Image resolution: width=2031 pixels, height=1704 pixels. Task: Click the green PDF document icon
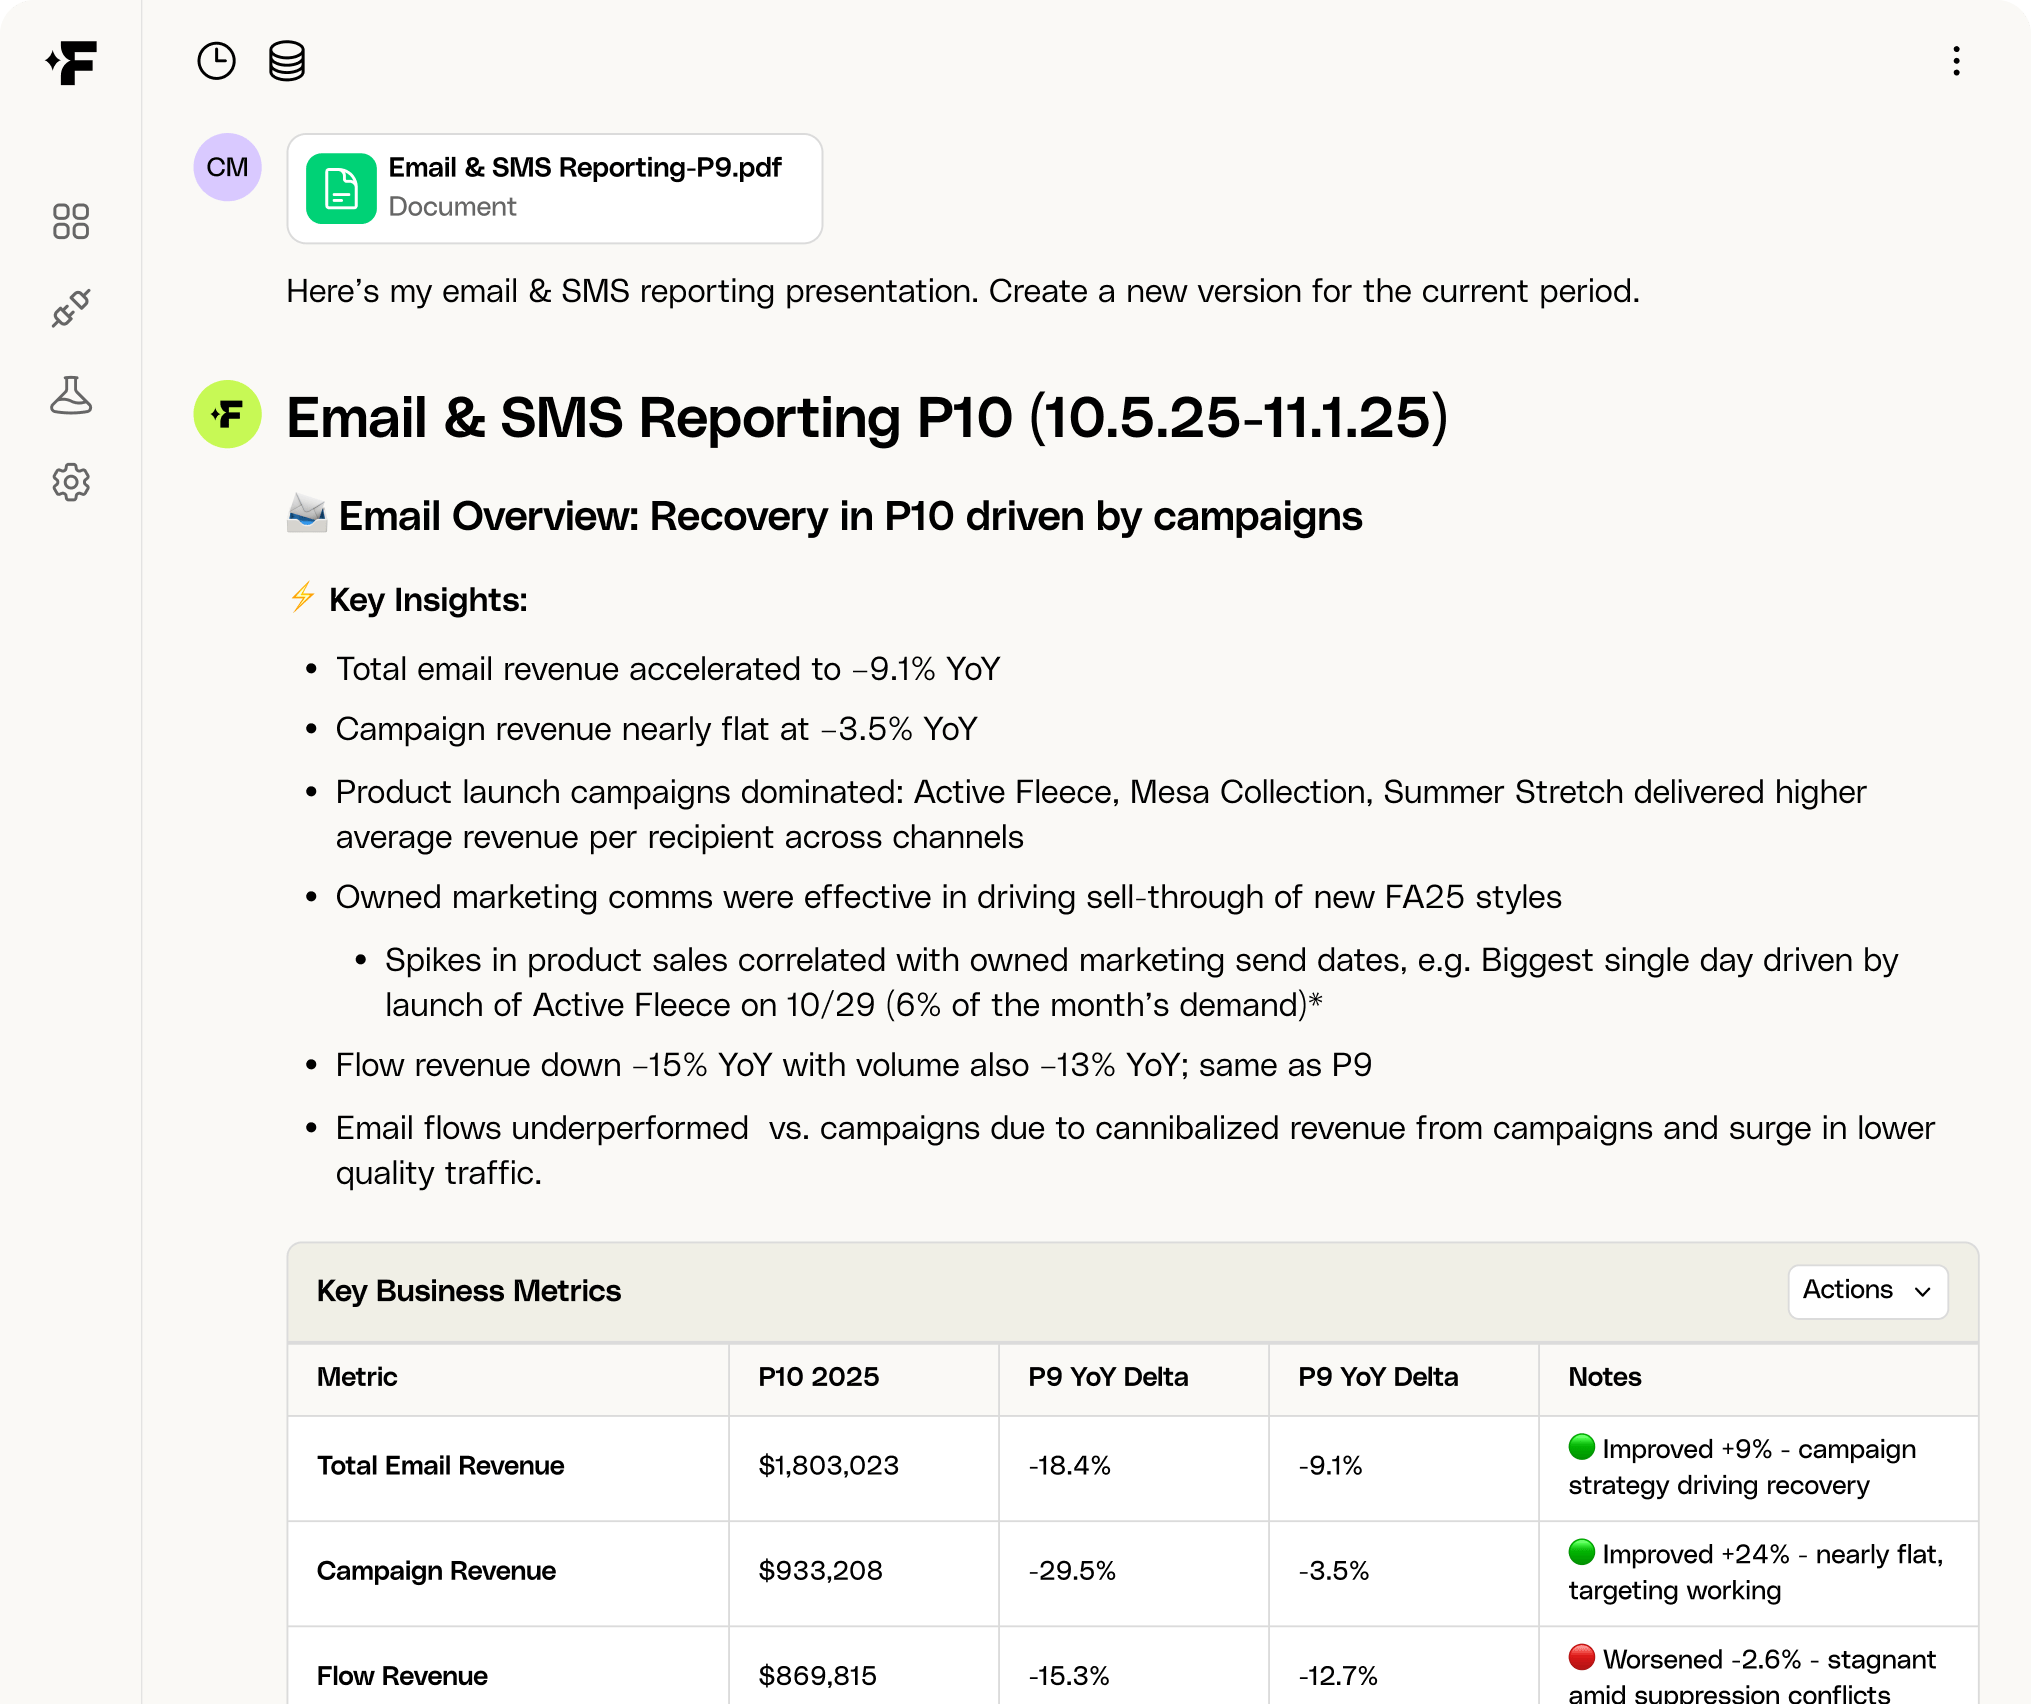(x=341, y=188)
